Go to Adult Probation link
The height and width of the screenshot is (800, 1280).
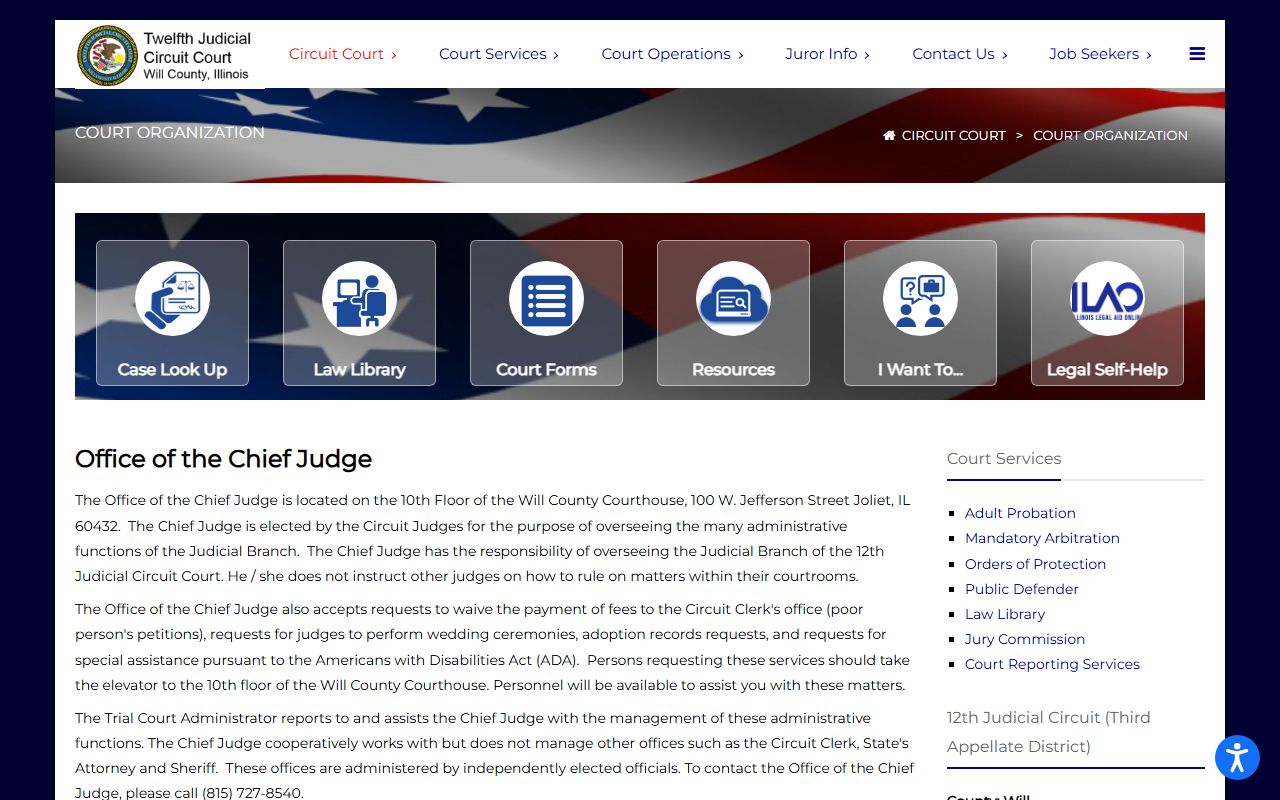pyautogui.click(x=1020, y=513)
